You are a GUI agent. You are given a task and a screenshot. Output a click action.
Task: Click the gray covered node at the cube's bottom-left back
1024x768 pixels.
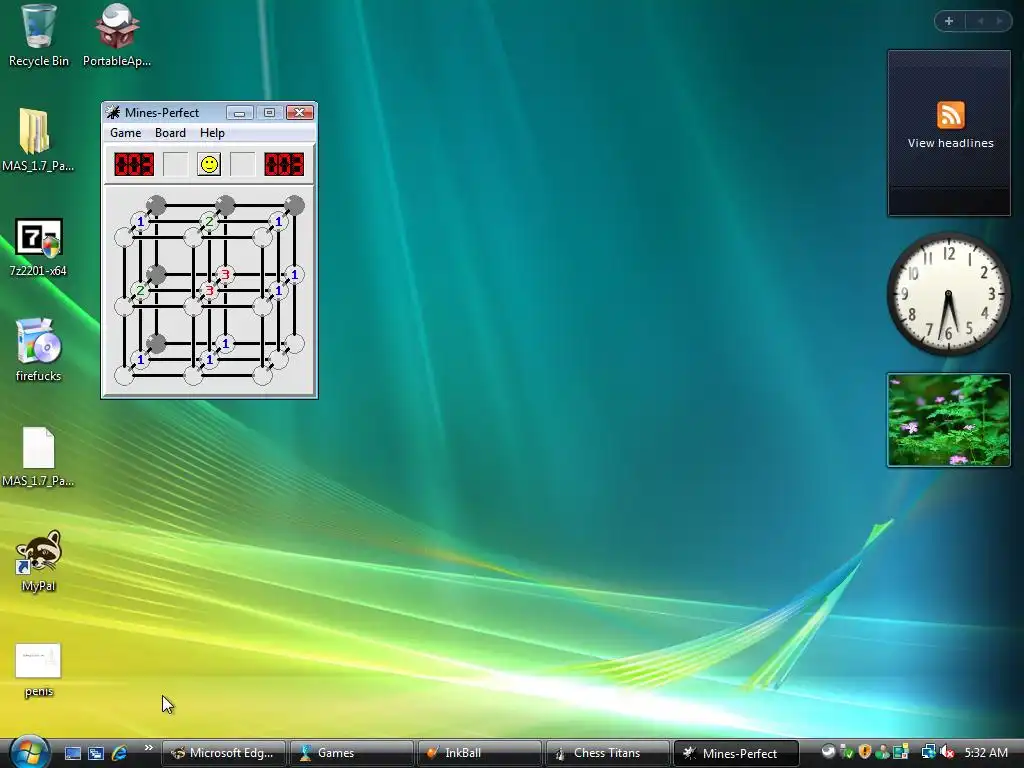[156, 343]
